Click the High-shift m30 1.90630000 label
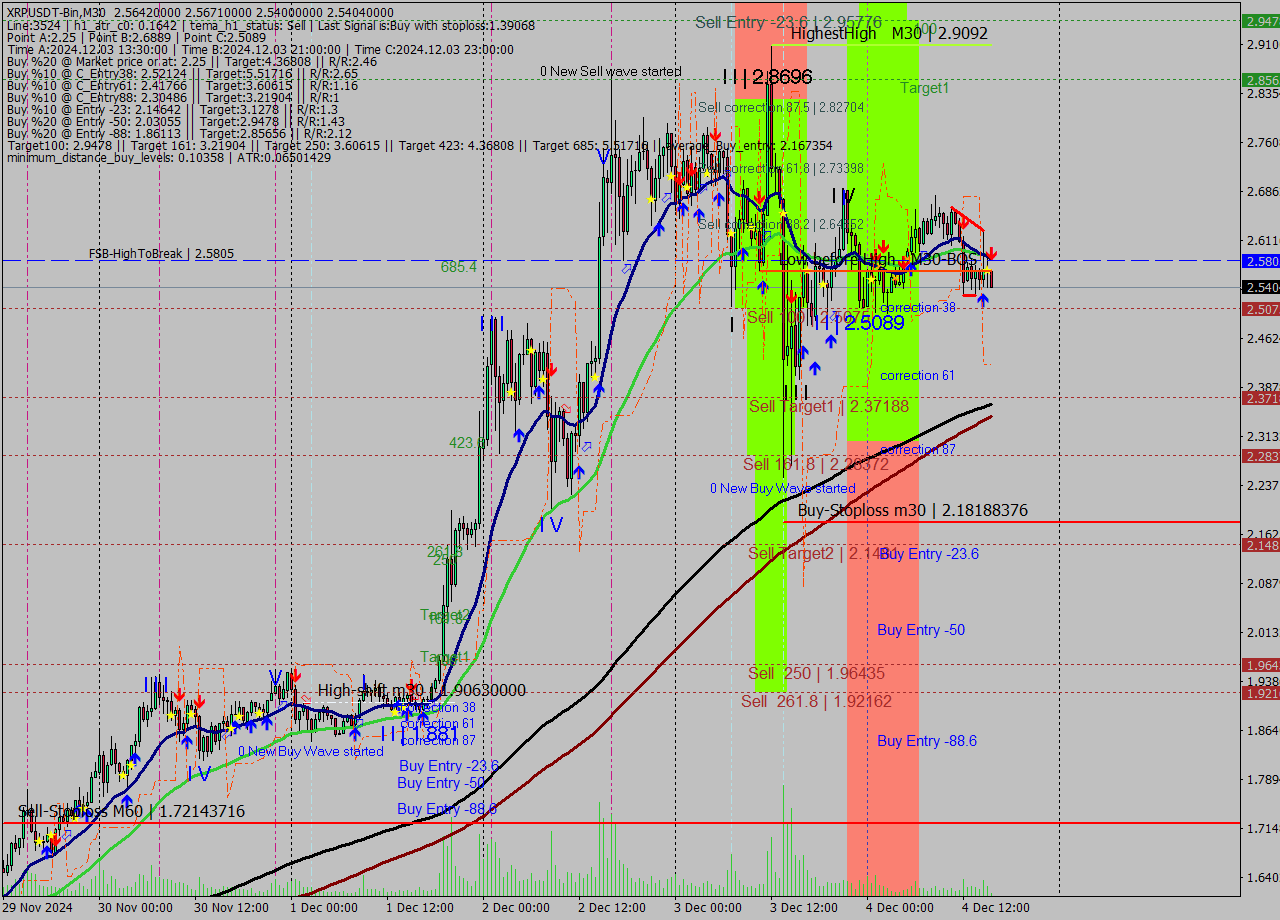The image size is (1280, 920). click(x=422, y=690)
